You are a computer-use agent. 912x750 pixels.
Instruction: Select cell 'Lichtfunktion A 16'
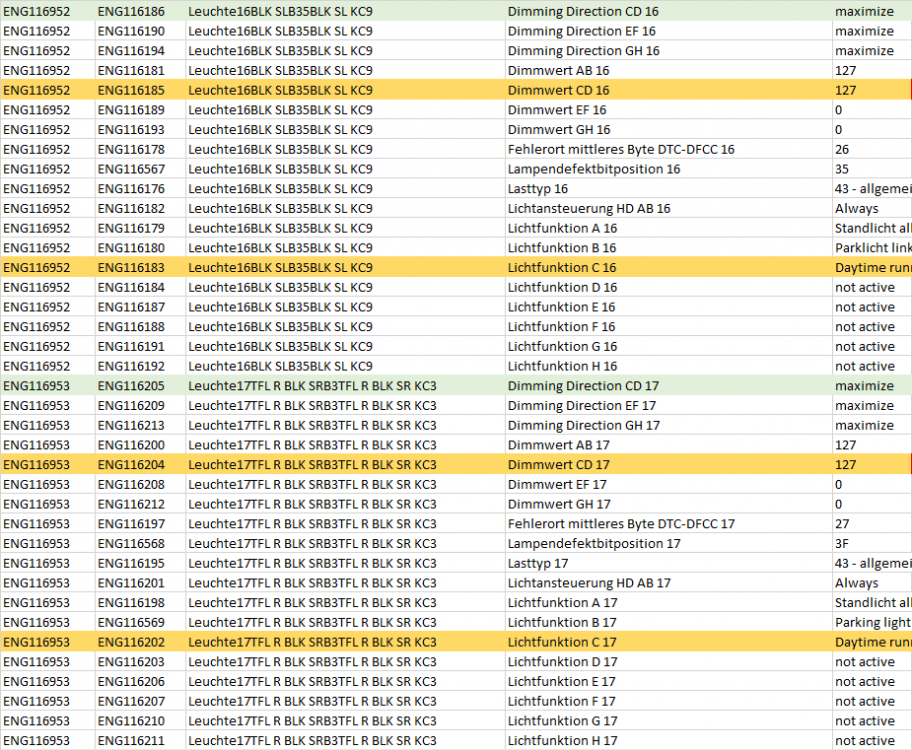(x=668, y=229)
